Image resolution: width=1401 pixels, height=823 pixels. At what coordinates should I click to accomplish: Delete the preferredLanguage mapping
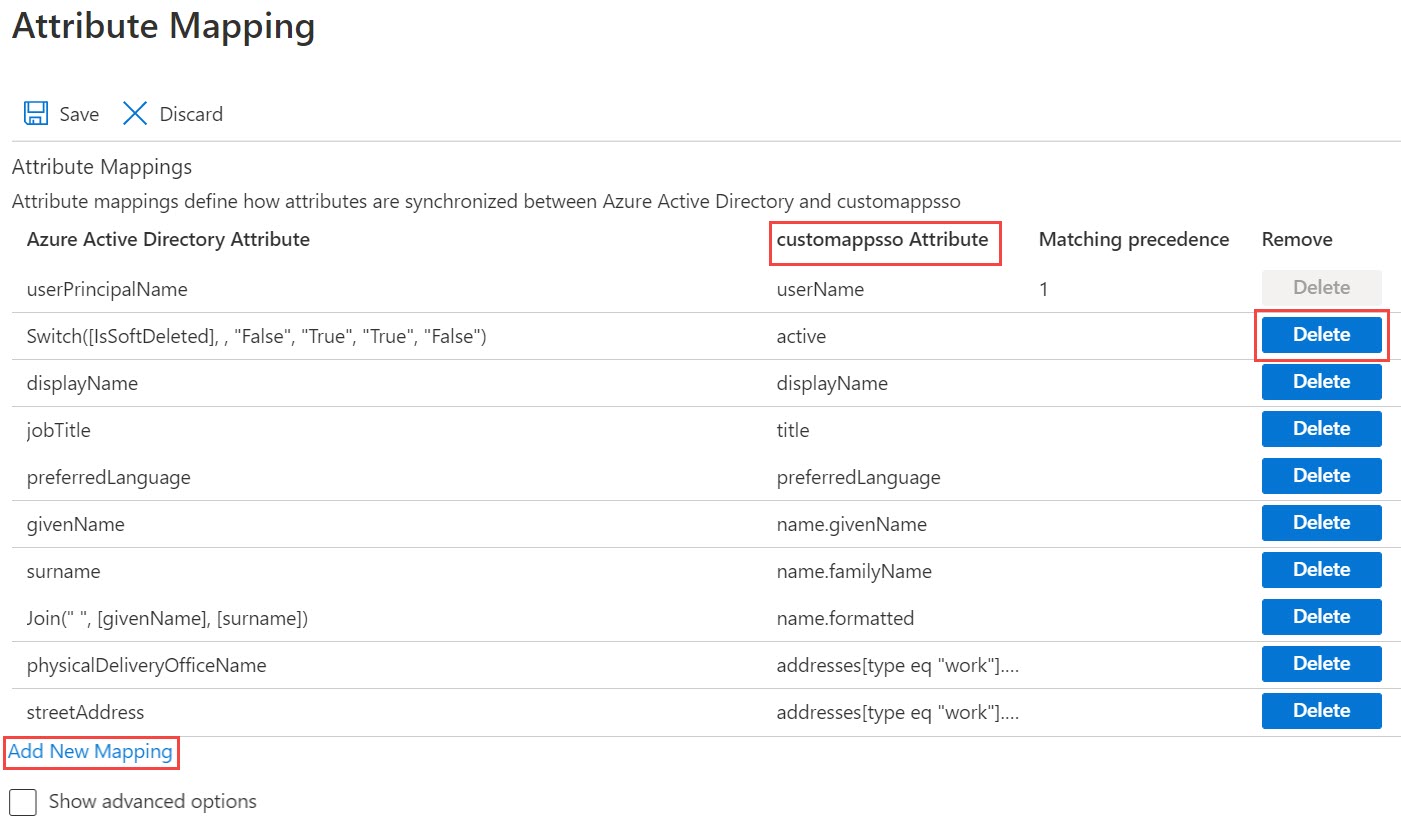[1321, 476]
